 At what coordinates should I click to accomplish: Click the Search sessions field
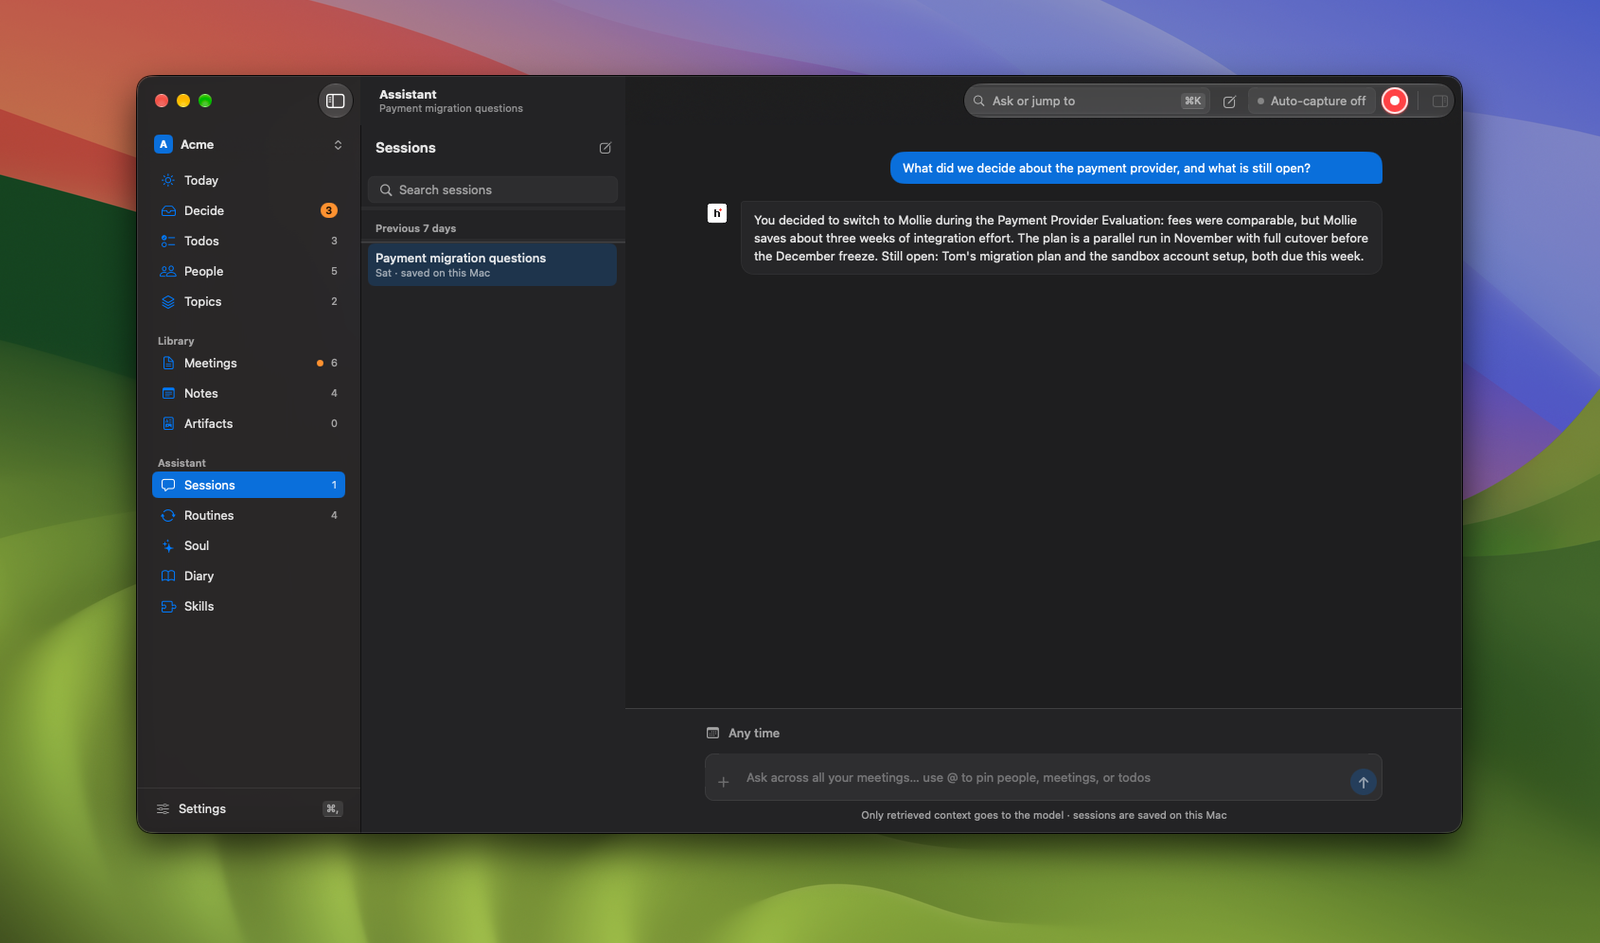click(x=492, y=190)
